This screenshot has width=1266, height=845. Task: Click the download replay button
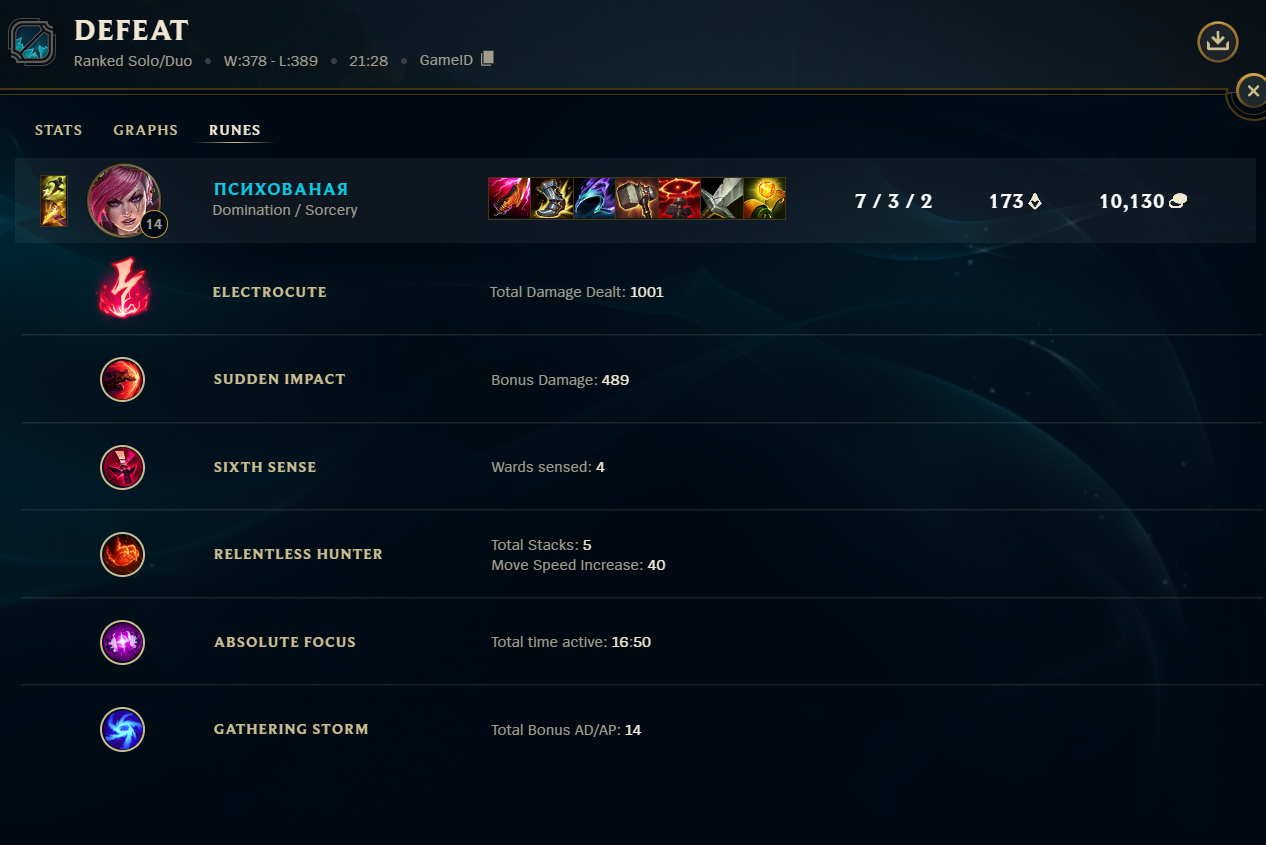point(1217,42)
